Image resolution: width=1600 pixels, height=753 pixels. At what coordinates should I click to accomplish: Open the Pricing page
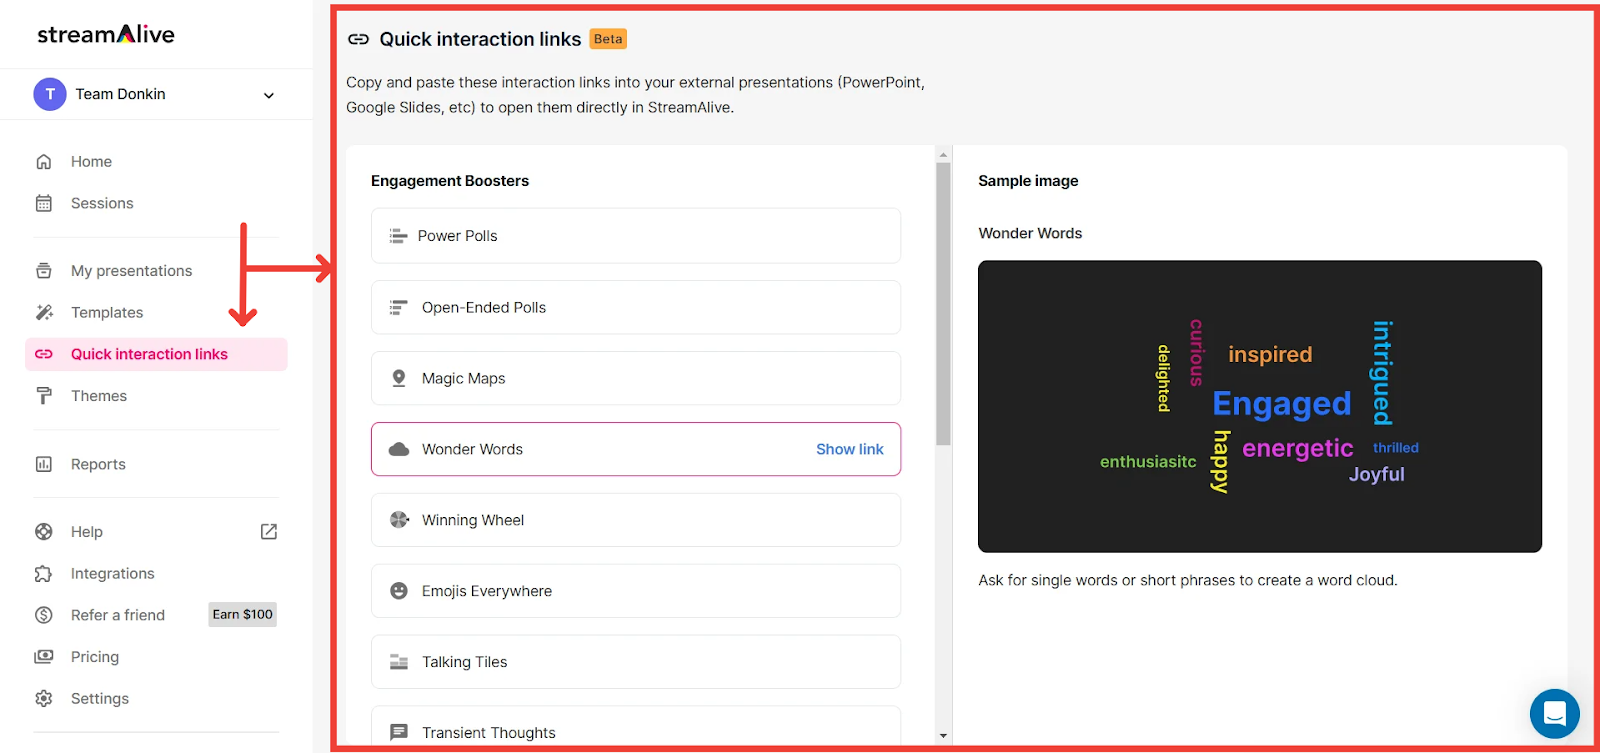pos(95,657)
